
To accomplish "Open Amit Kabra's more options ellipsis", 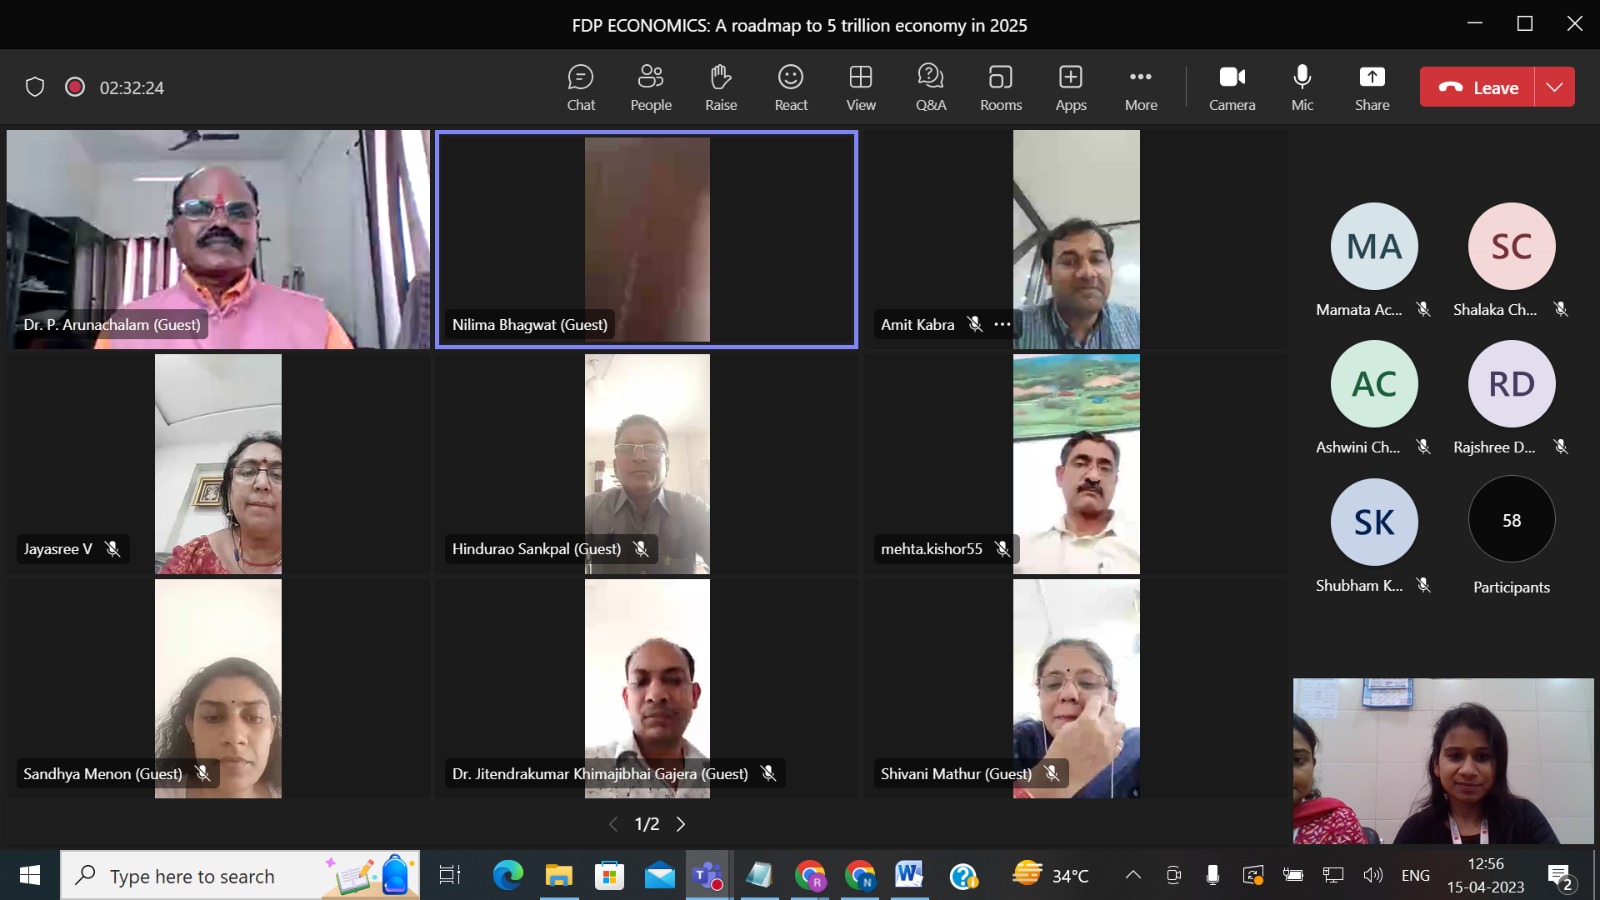I will (x=1003, y=324).
